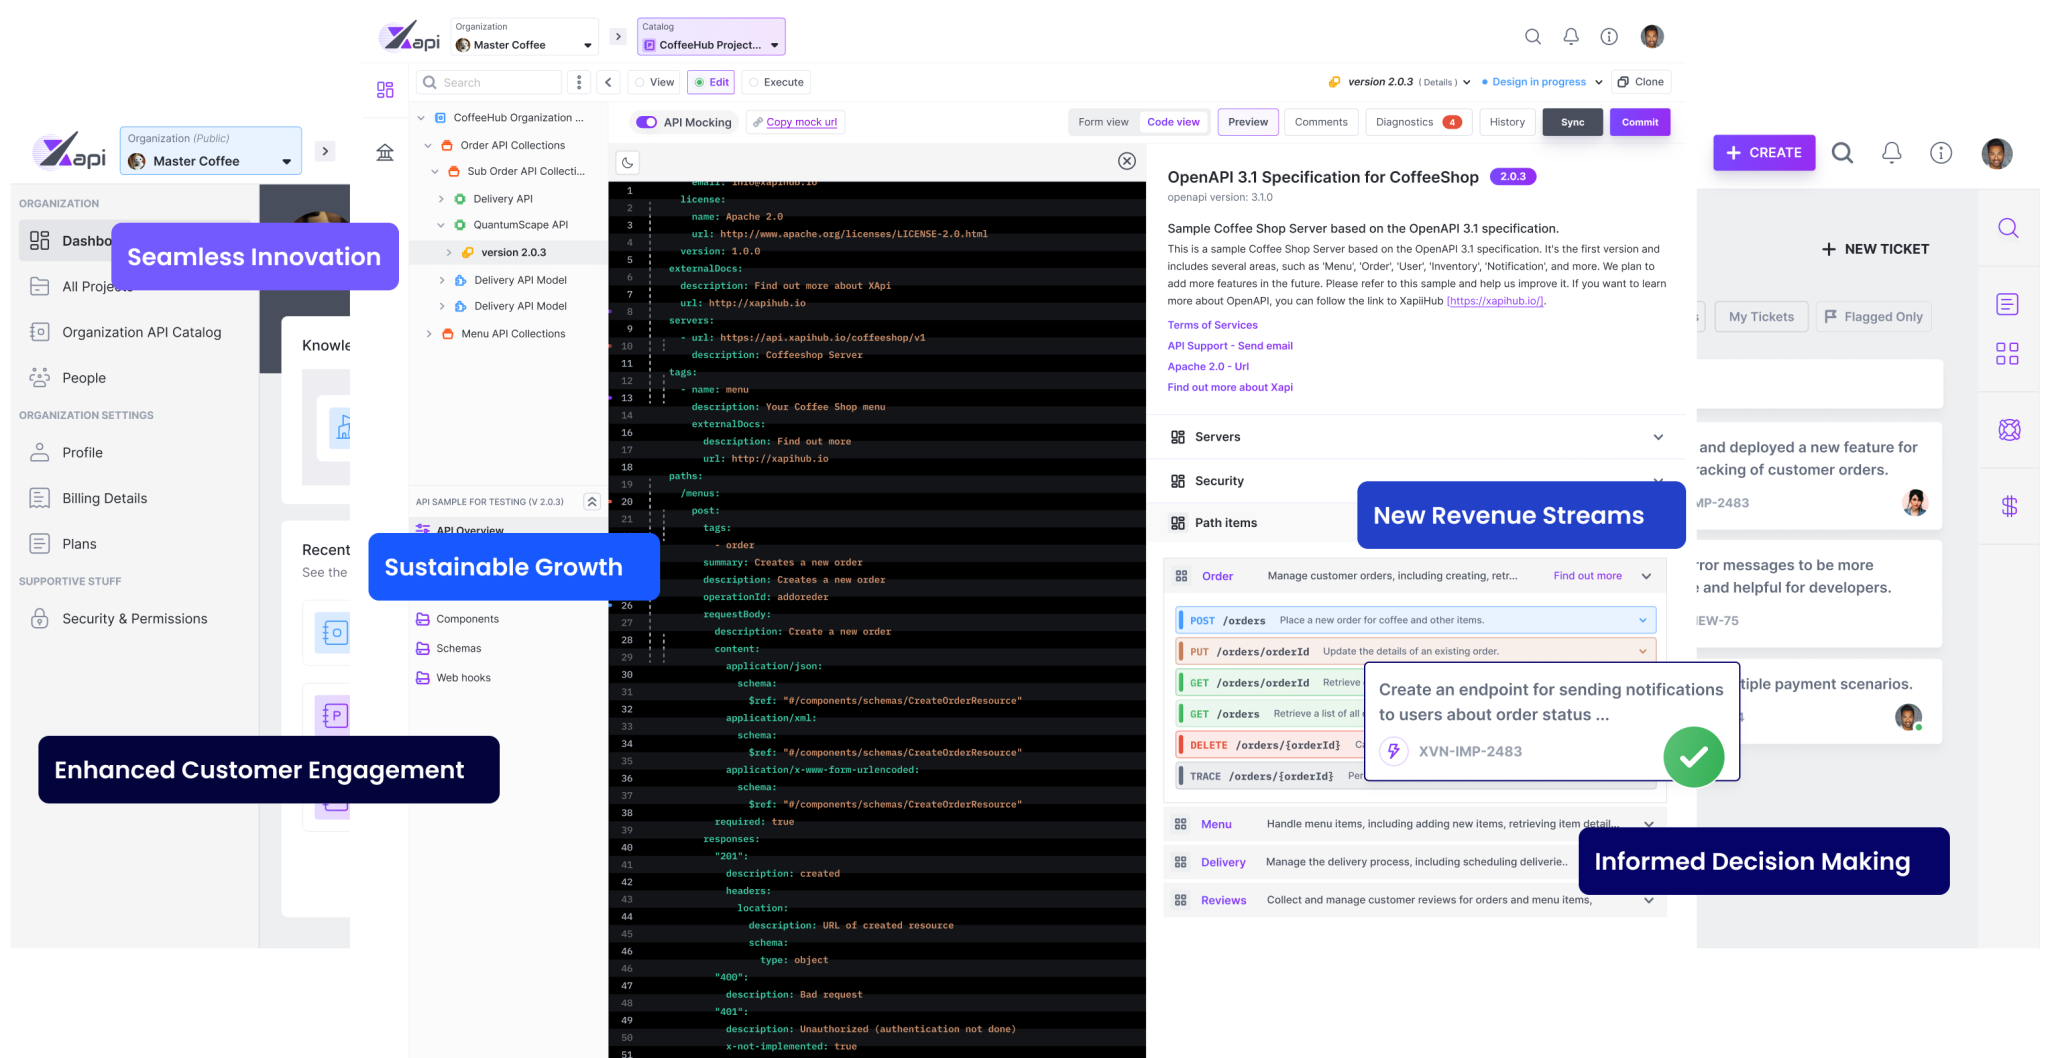2048x1058 pixels.
Task: Toggle Flagged Only filter
Action: pos(1874,317)
